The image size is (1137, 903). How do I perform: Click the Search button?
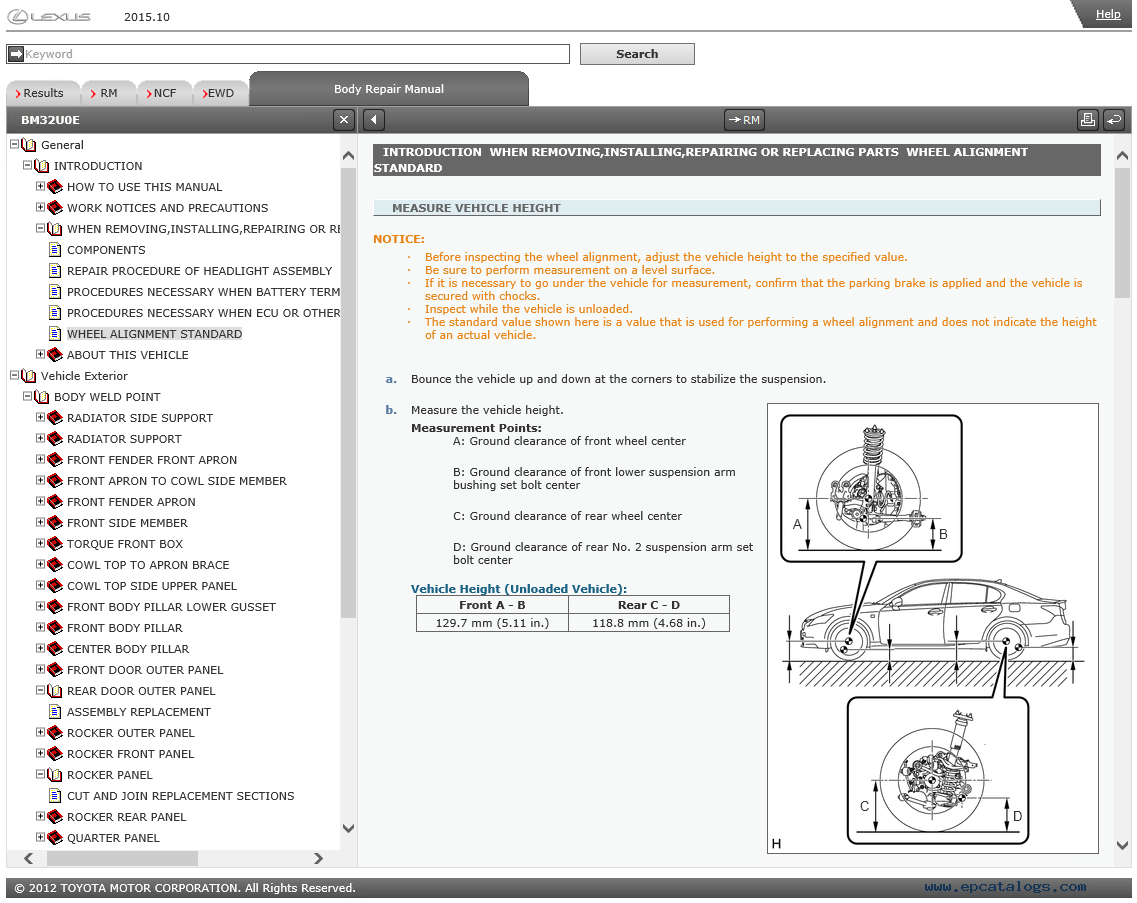point(637,54)
